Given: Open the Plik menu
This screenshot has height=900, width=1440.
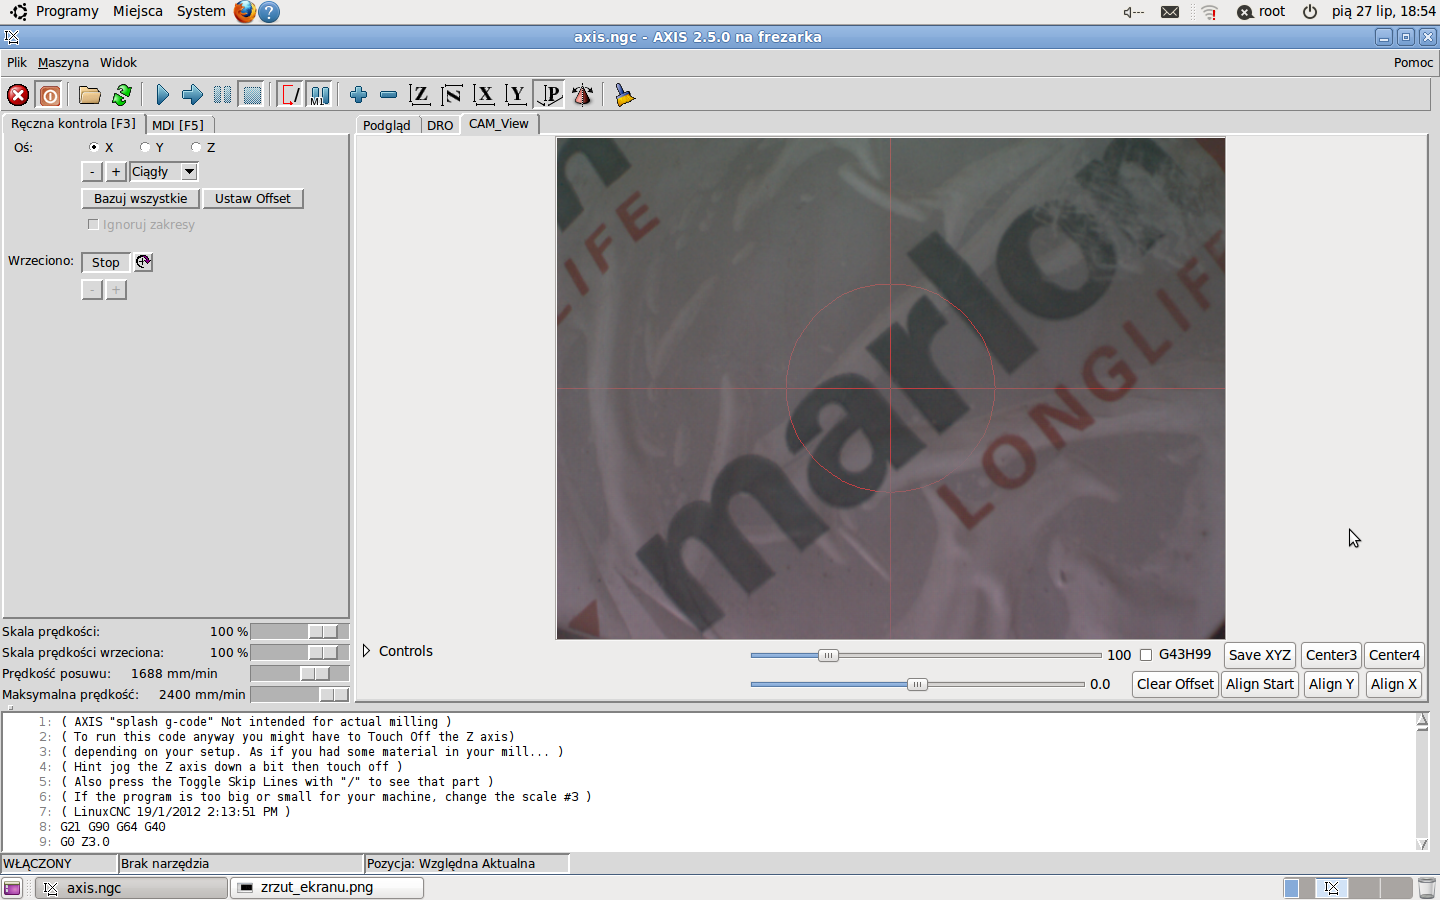Looking at the screenshot, I should (17, 62).
